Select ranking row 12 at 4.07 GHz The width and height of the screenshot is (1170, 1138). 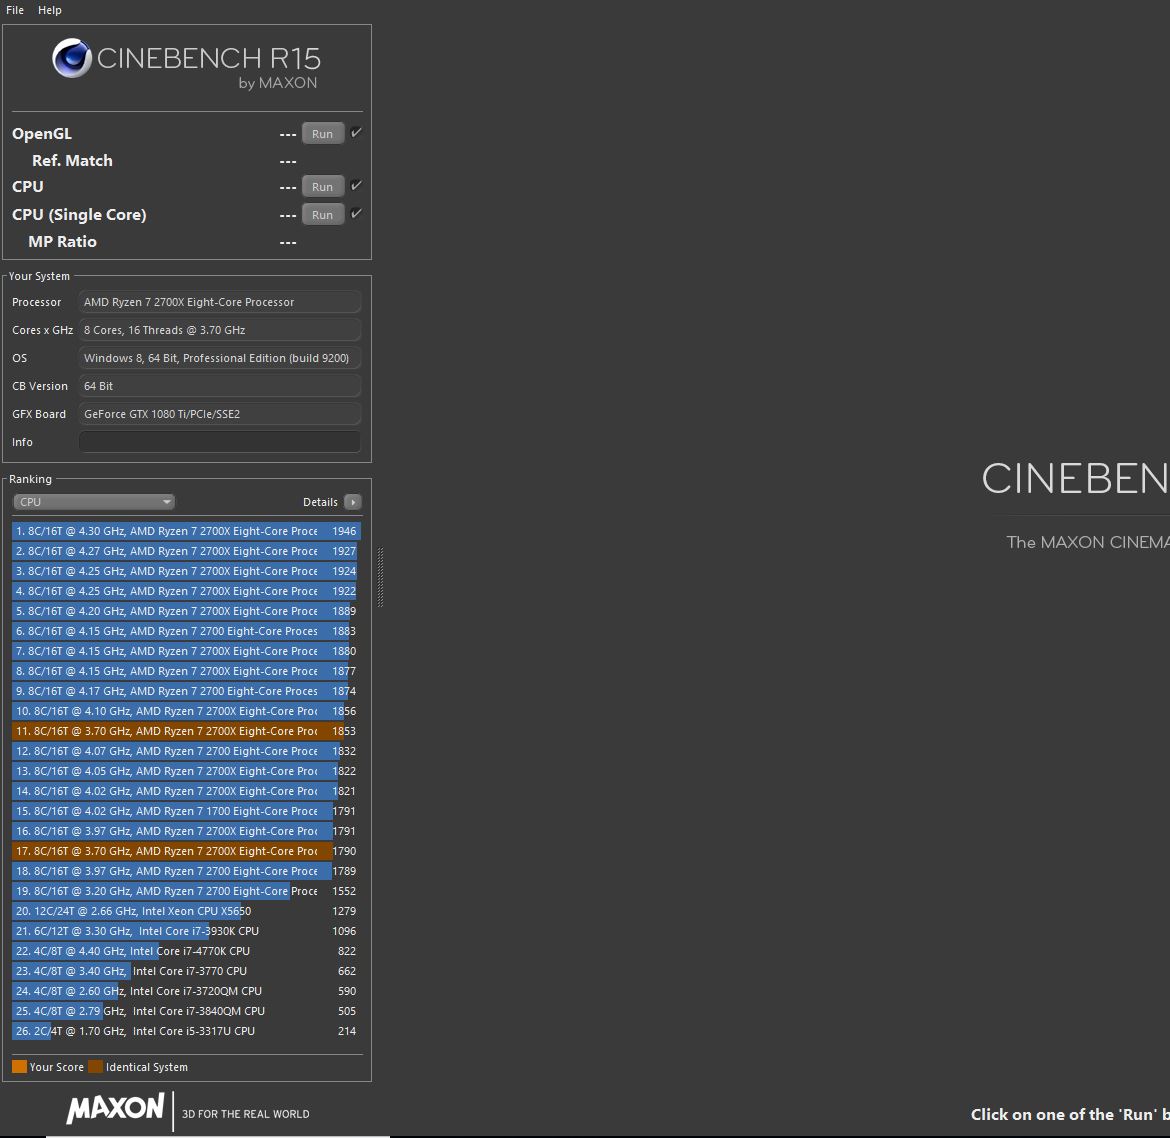coord(187,751)
